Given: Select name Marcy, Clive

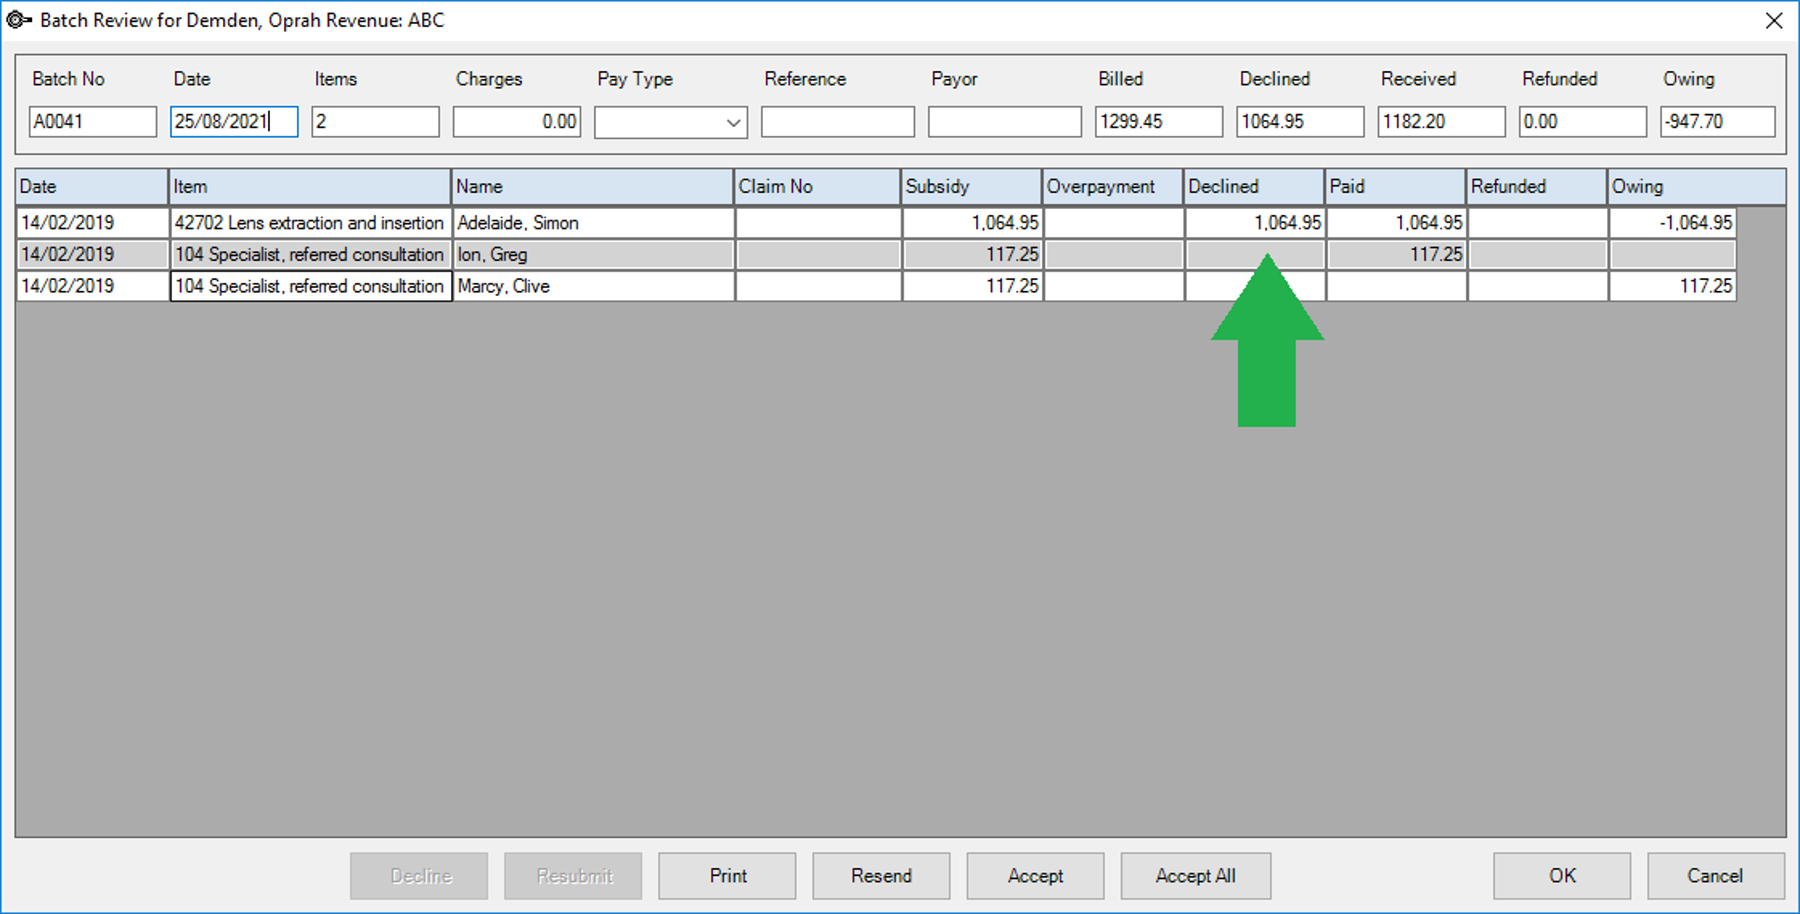Looking at the screenshot, I should [593, 286].
